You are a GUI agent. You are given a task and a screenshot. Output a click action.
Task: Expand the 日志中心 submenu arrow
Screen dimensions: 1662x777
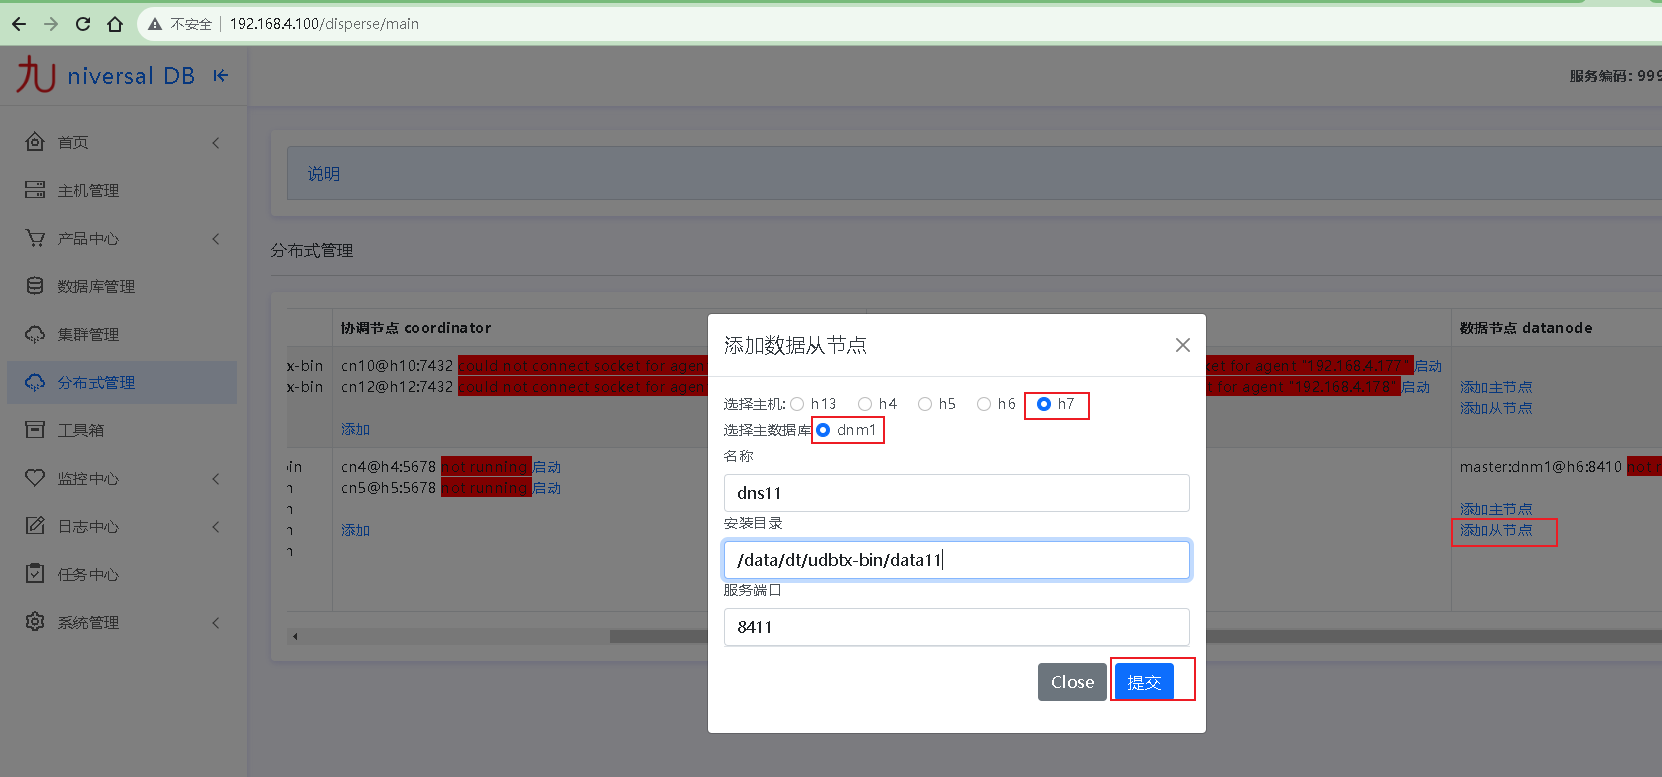216,527
